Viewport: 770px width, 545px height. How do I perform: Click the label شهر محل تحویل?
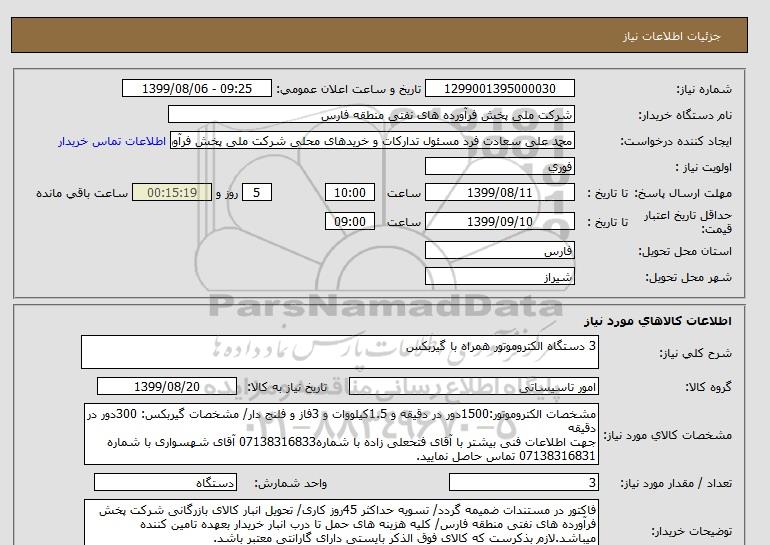688,277
